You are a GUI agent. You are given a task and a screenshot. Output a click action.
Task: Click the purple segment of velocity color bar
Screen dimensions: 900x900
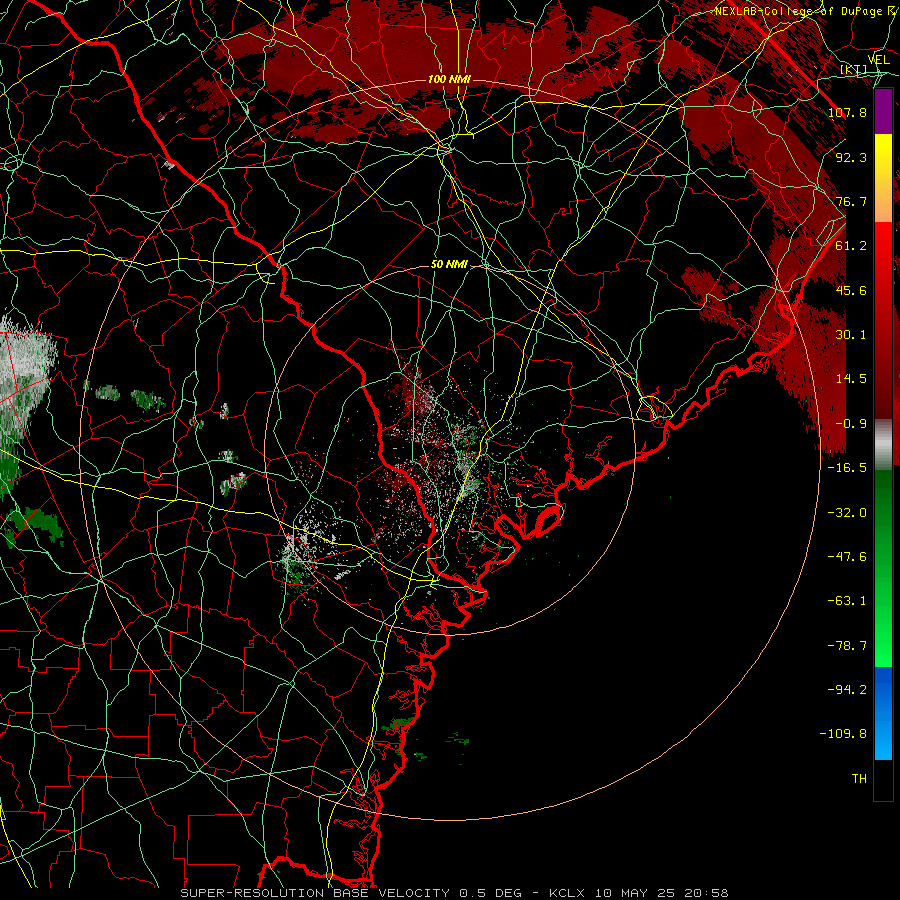(x=883, y=111)
